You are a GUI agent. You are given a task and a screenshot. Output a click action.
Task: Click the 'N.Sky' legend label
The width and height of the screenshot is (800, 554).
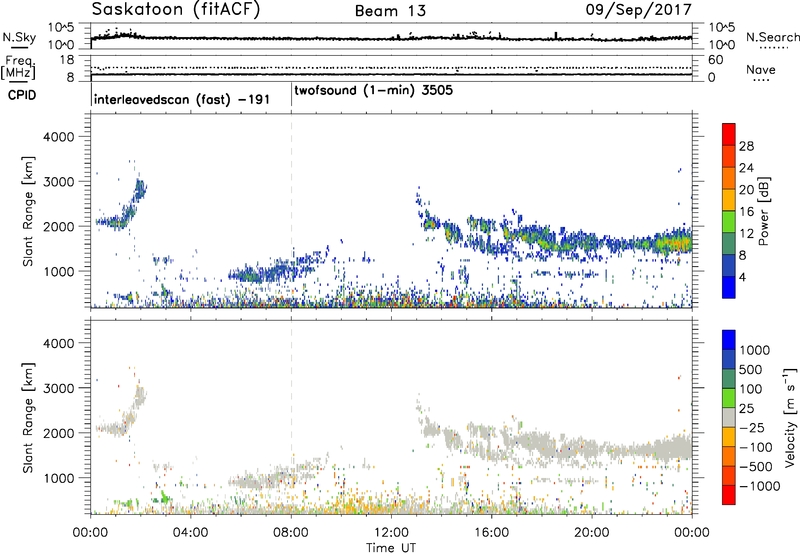tap(19, 37)
